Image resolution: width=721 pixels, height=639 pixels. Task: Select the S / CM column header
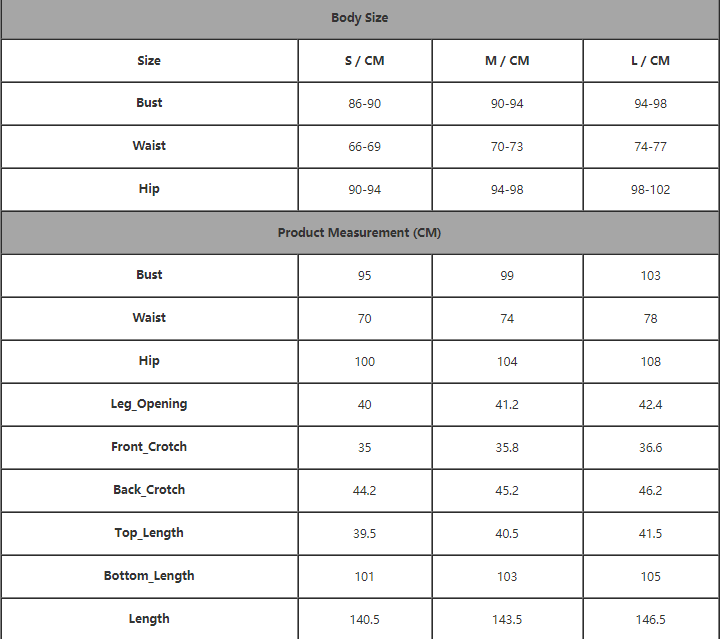365,61
